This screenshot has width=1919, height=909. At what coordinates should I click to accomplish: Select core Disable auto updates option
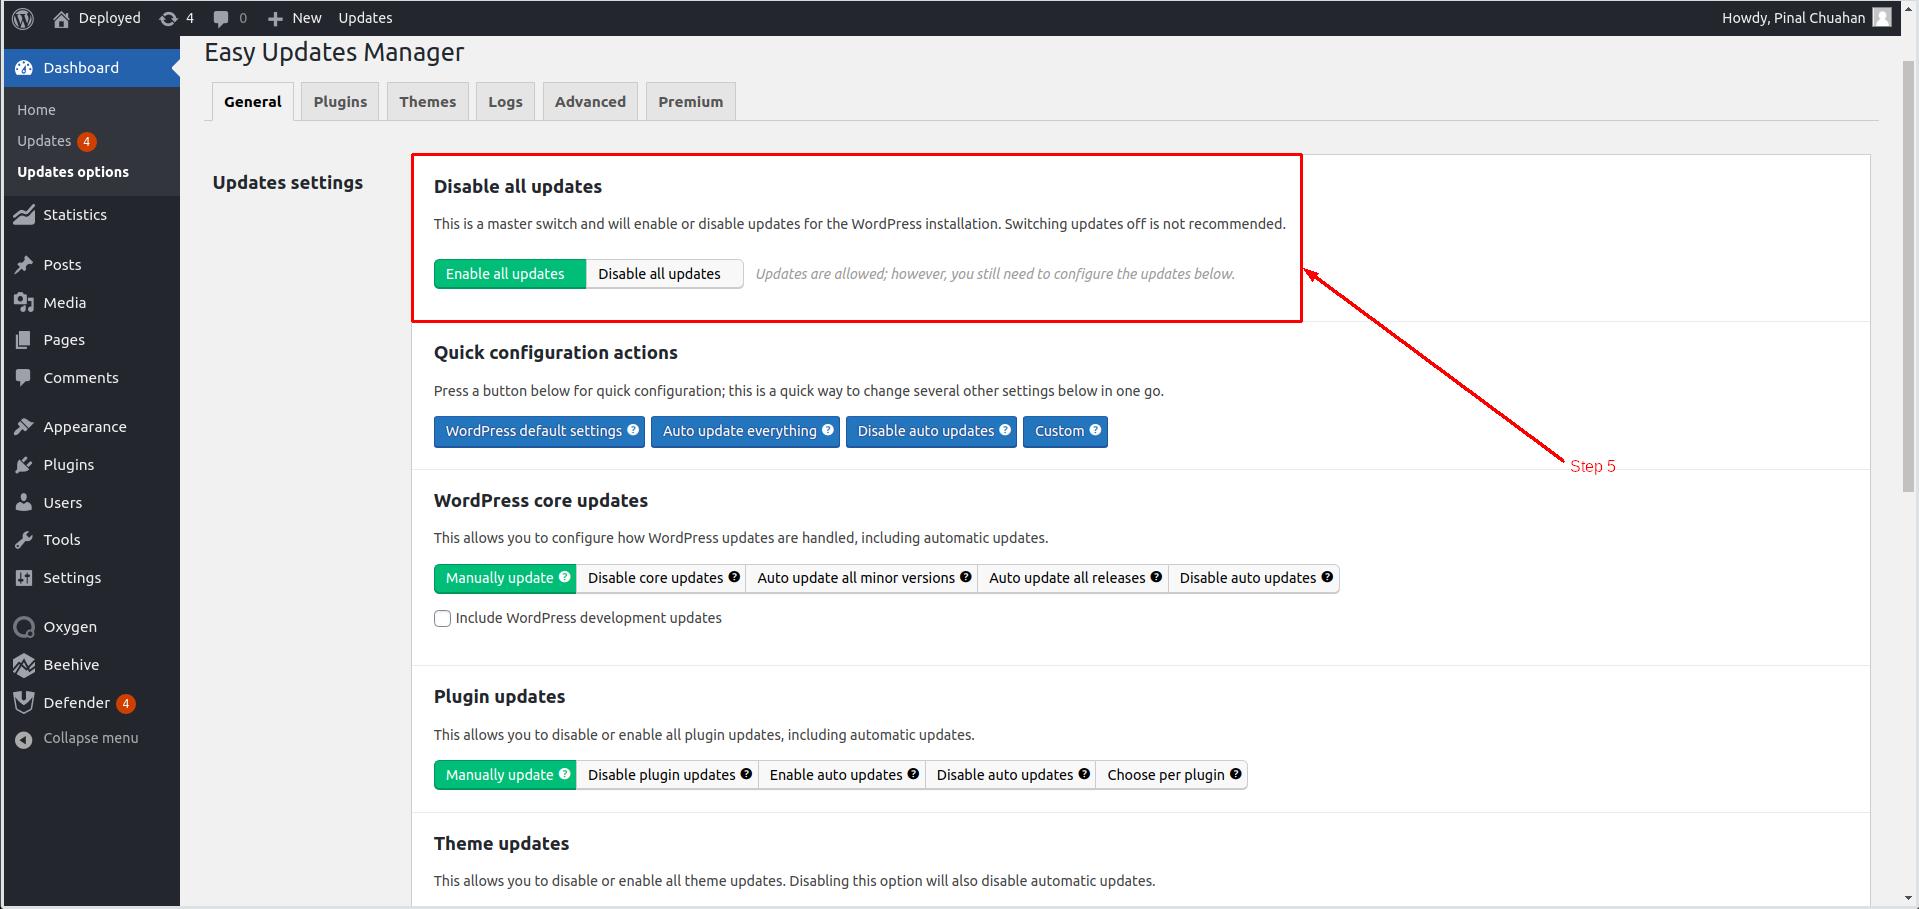[x=1254, y=578]
